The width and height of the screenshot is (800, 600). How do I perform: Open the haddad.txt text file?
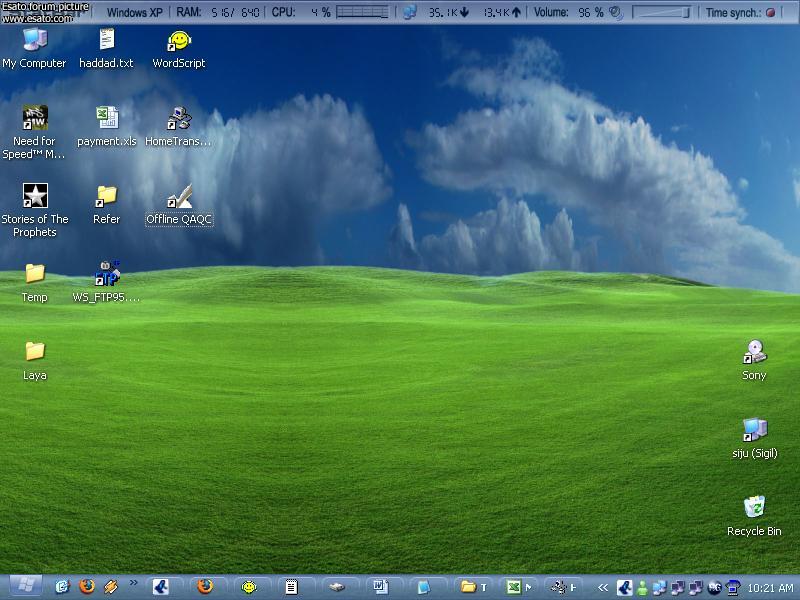tap(106, 41)
